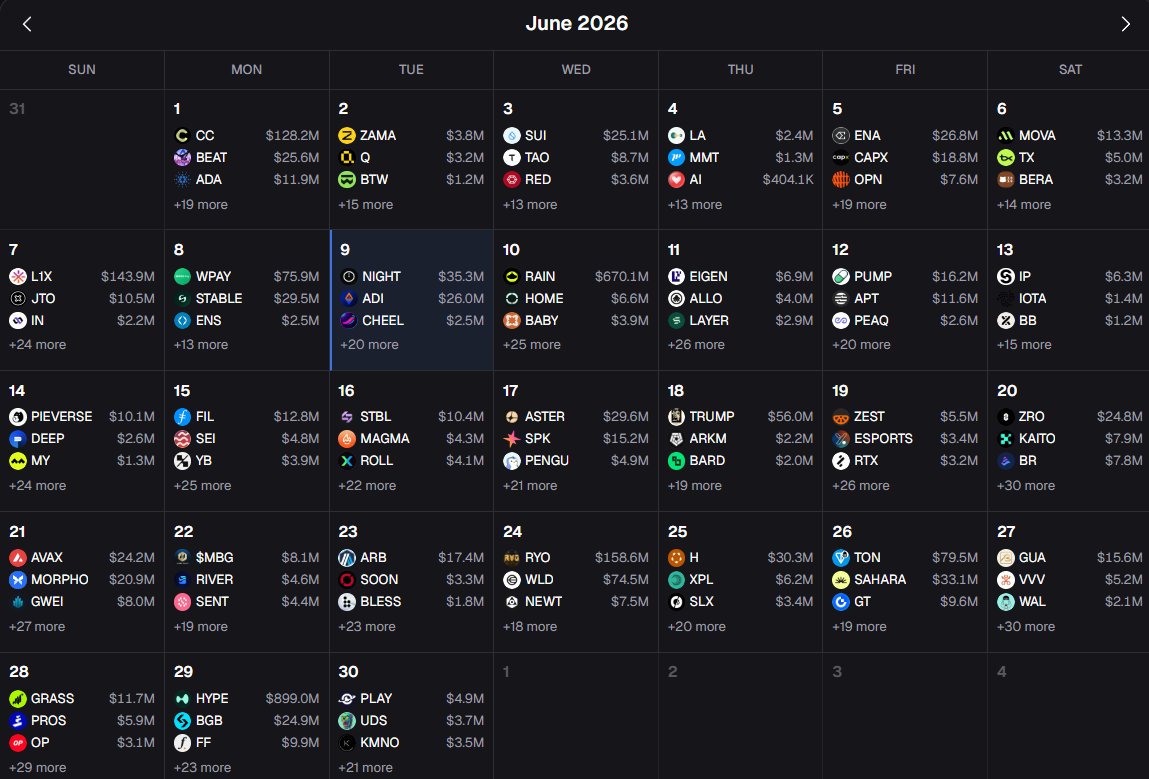This screenshot has height=779, width=1149.
Task: Click the TAO token icon on June 3
Action: [x=511, y=158]
